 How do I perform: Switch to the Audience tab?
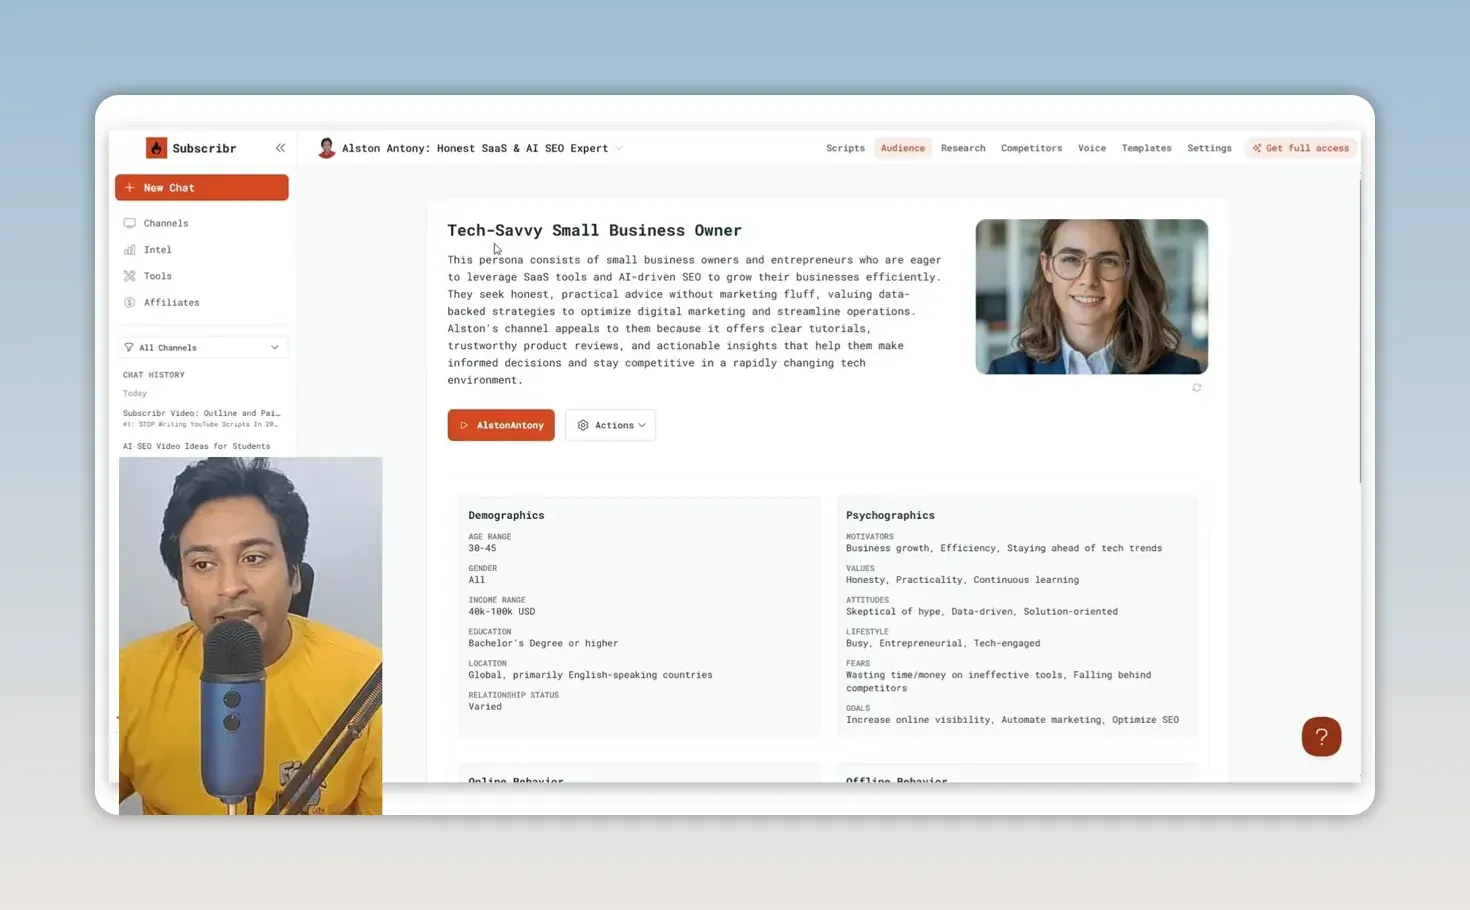(903, 148)
